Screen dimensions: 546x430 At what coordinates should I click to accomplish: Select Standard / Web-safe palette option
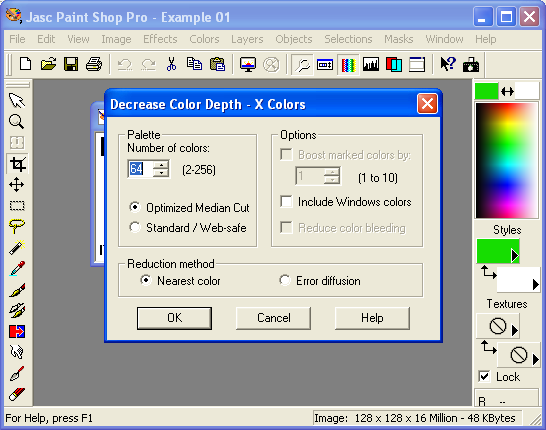click(135, 227)
